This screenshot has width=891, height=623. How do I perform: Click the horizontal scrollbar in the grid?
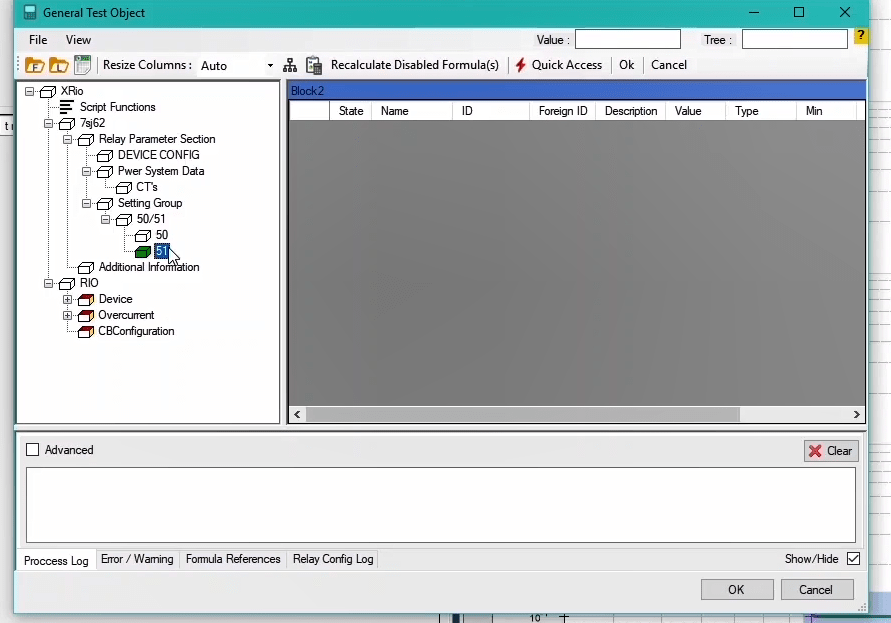point(522,414)
